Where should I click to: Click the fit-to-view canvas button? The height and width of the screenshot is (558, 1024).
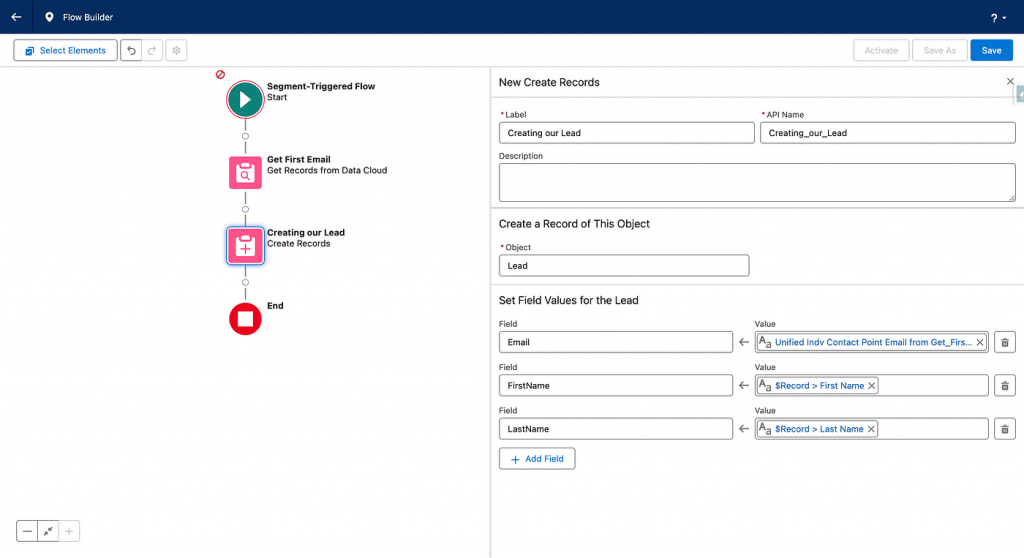pos(48,532)
